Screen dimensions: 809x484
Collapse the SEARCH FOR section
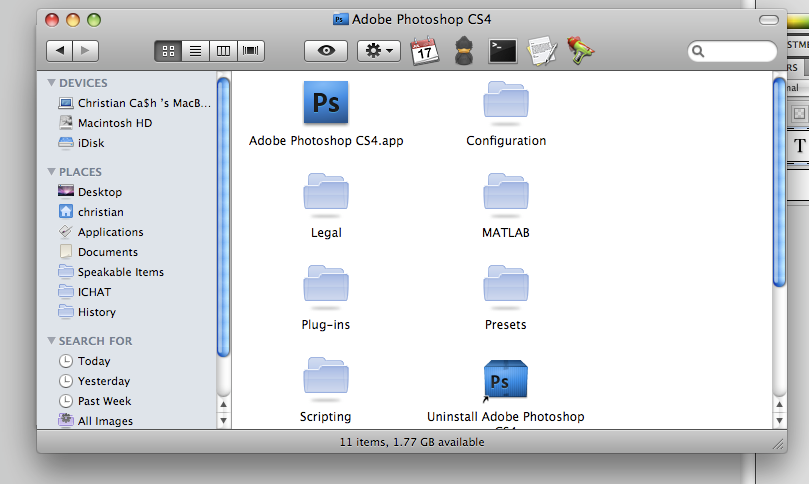click(51, 341)
